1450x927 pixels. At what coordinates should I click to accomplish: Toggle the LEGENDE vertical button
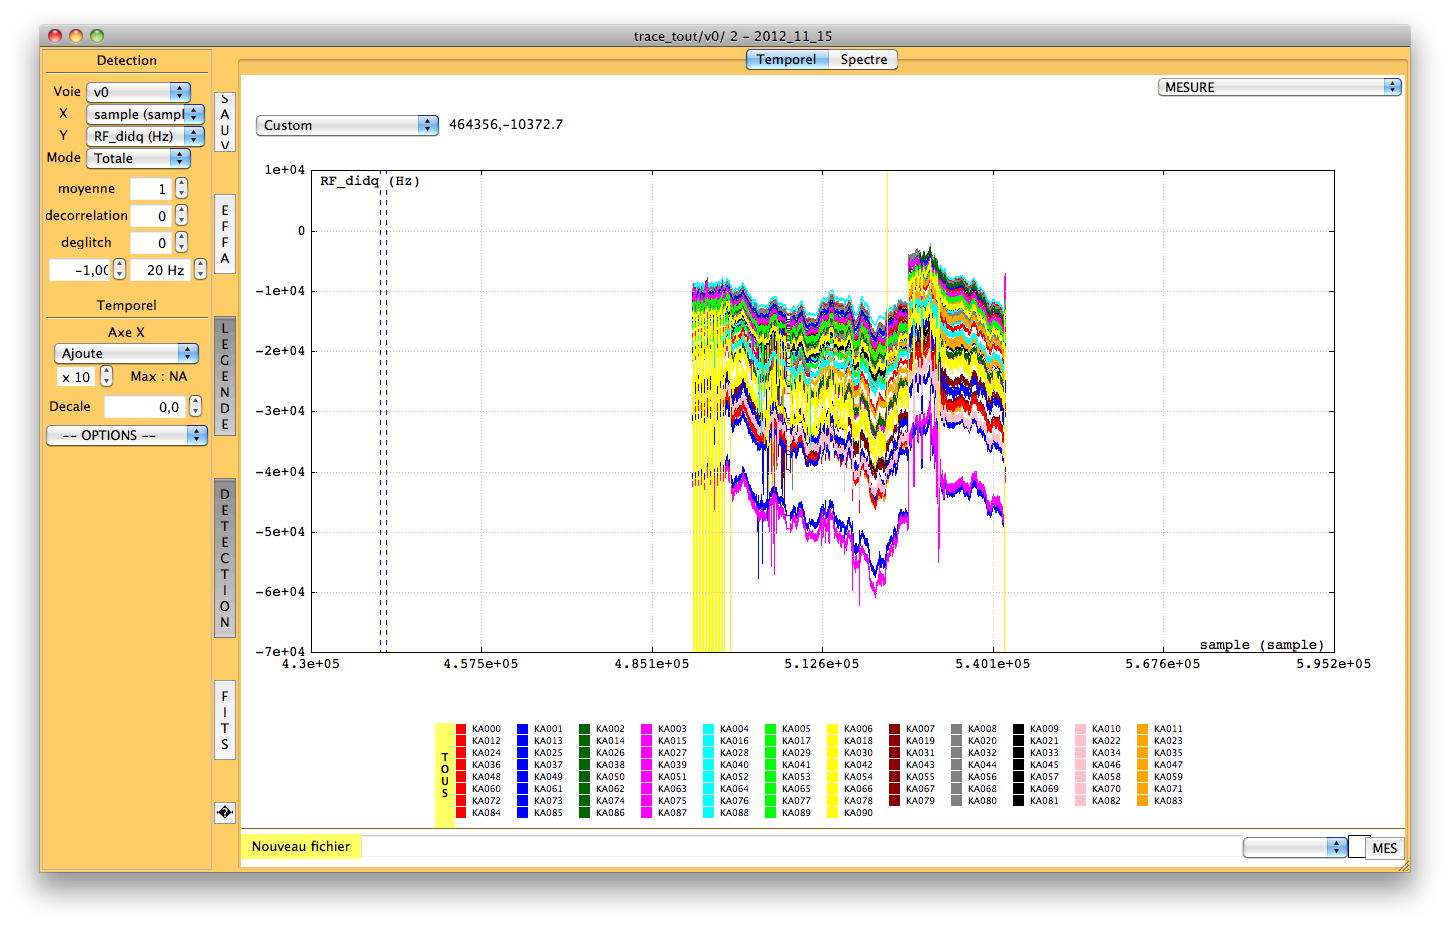[x=225, y=376]
